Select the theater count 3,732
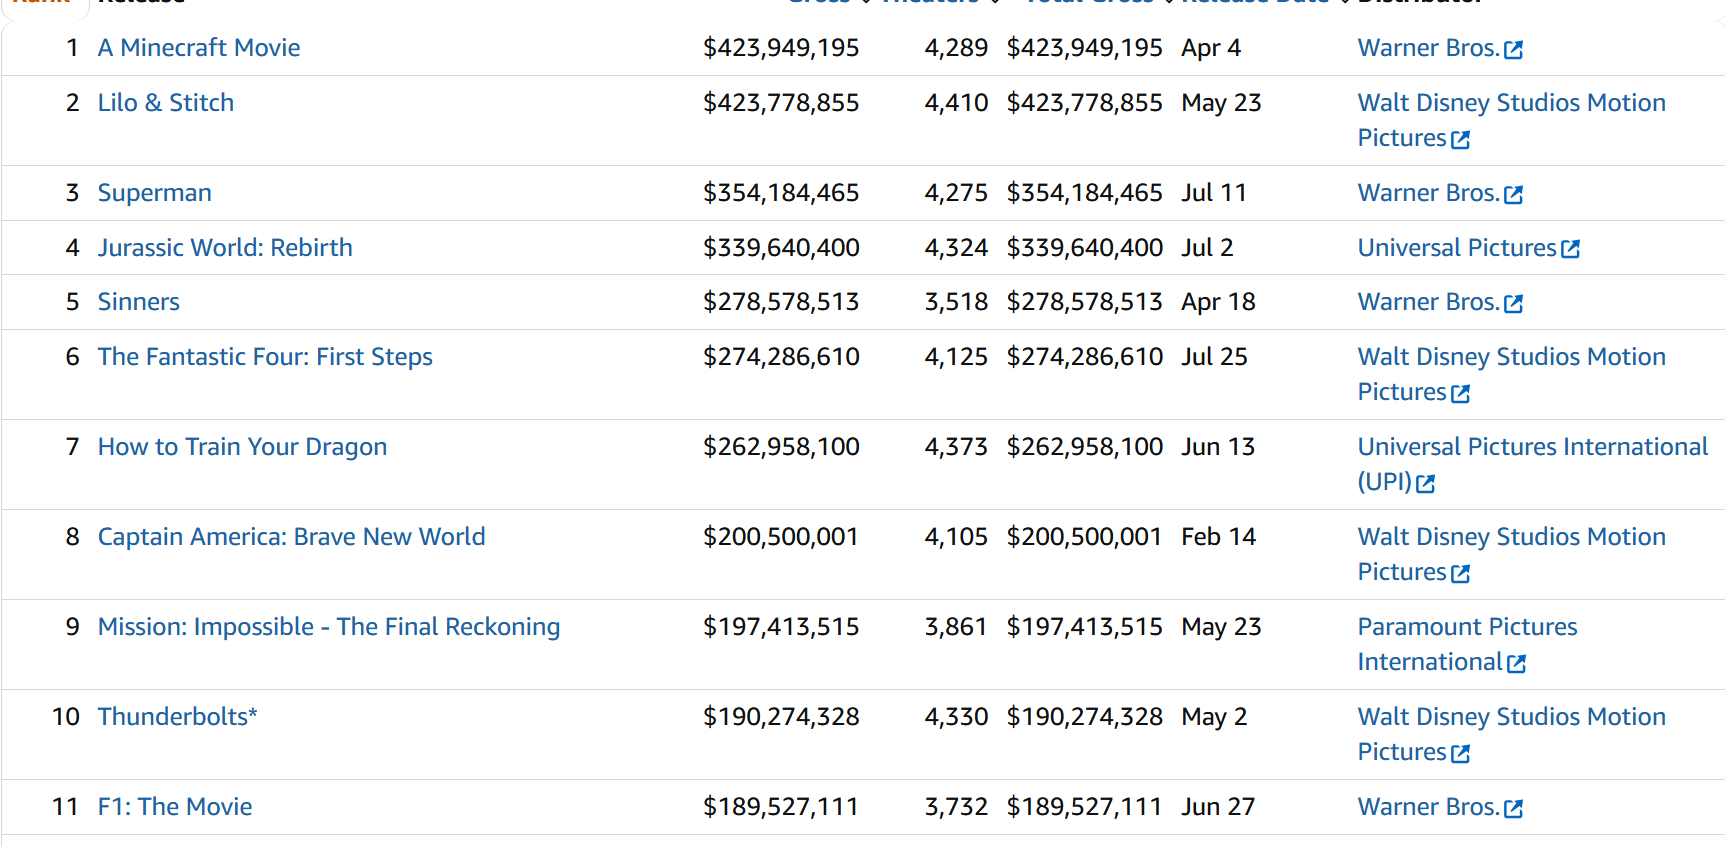1736x847 pixels. (x=956, y=807)
